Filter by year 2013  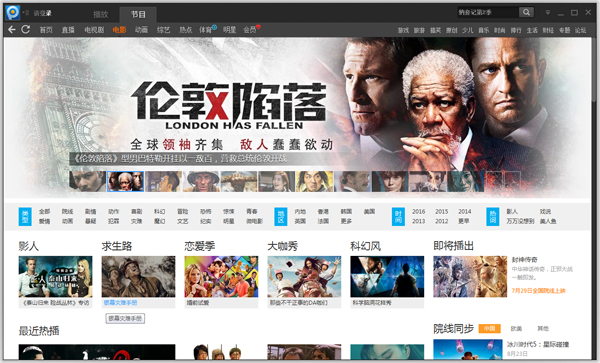pos(419,221)
